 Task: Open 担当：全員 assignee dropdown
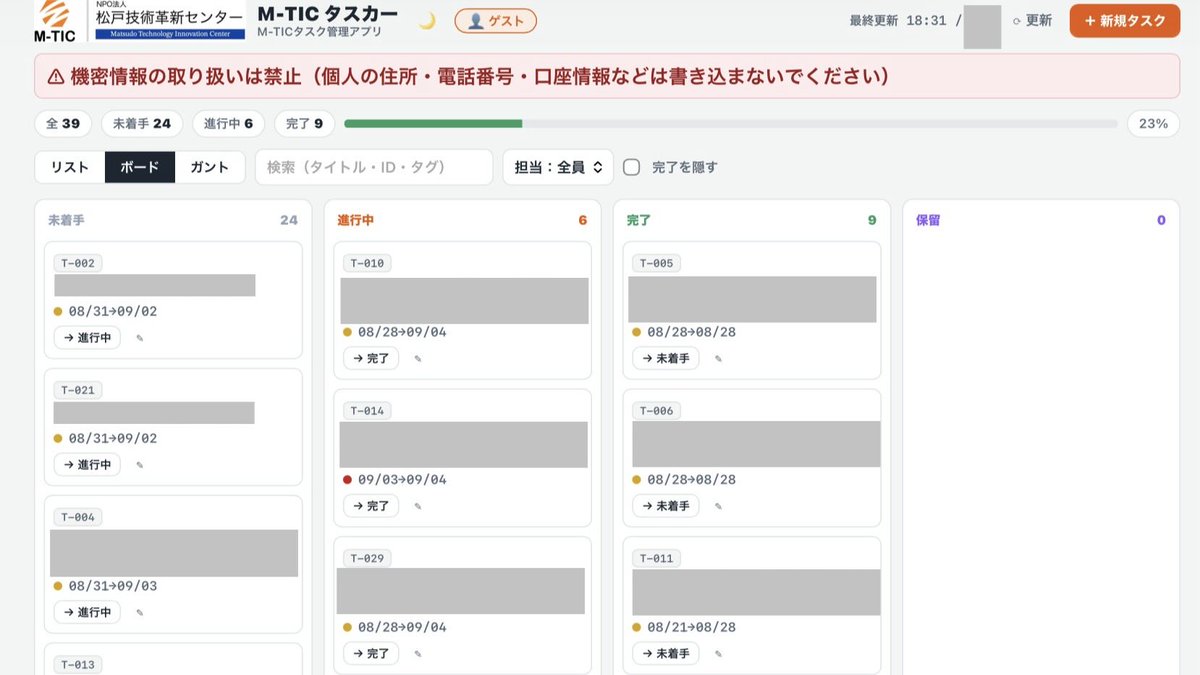pos(558,167)
